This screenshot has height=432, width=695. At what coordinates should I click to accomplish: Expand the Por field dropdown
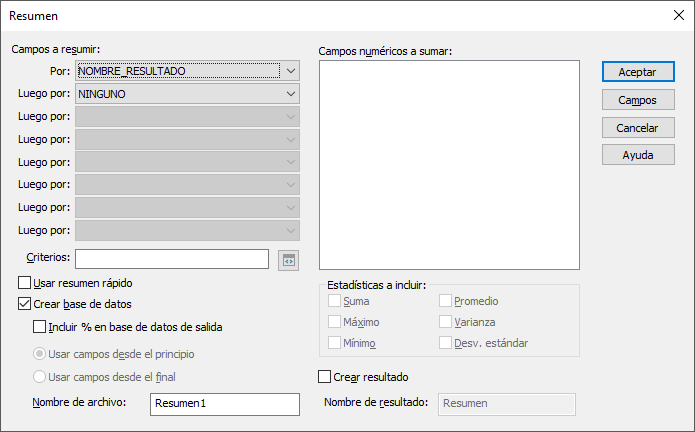pyautogui.click(x=290, y=71)
